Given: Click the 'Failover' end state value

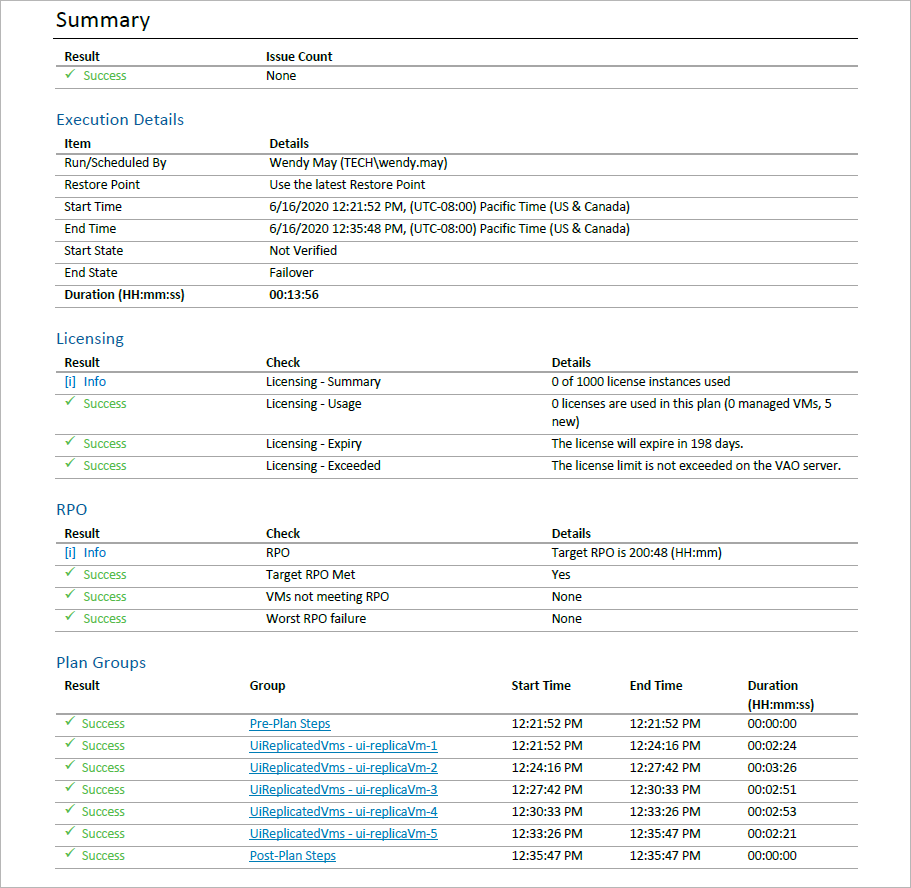Looking at the screenshot, I should (x=292, y=273).
